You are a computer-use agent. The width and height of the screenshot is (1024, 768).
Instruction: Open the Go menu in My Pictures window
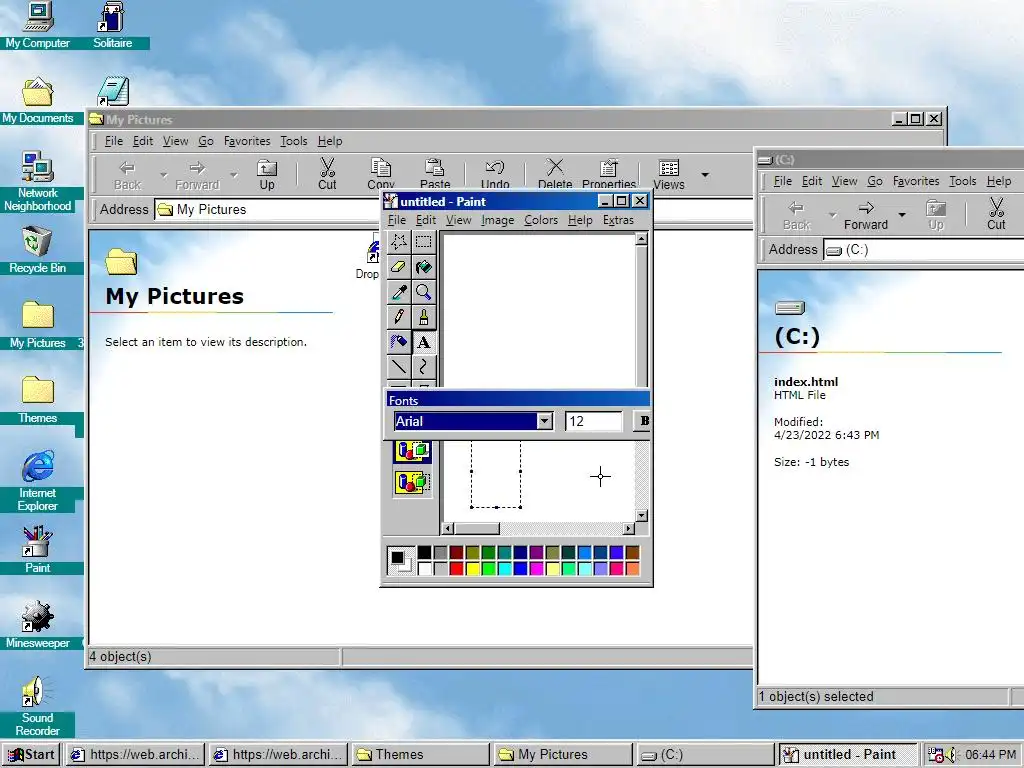206,141
